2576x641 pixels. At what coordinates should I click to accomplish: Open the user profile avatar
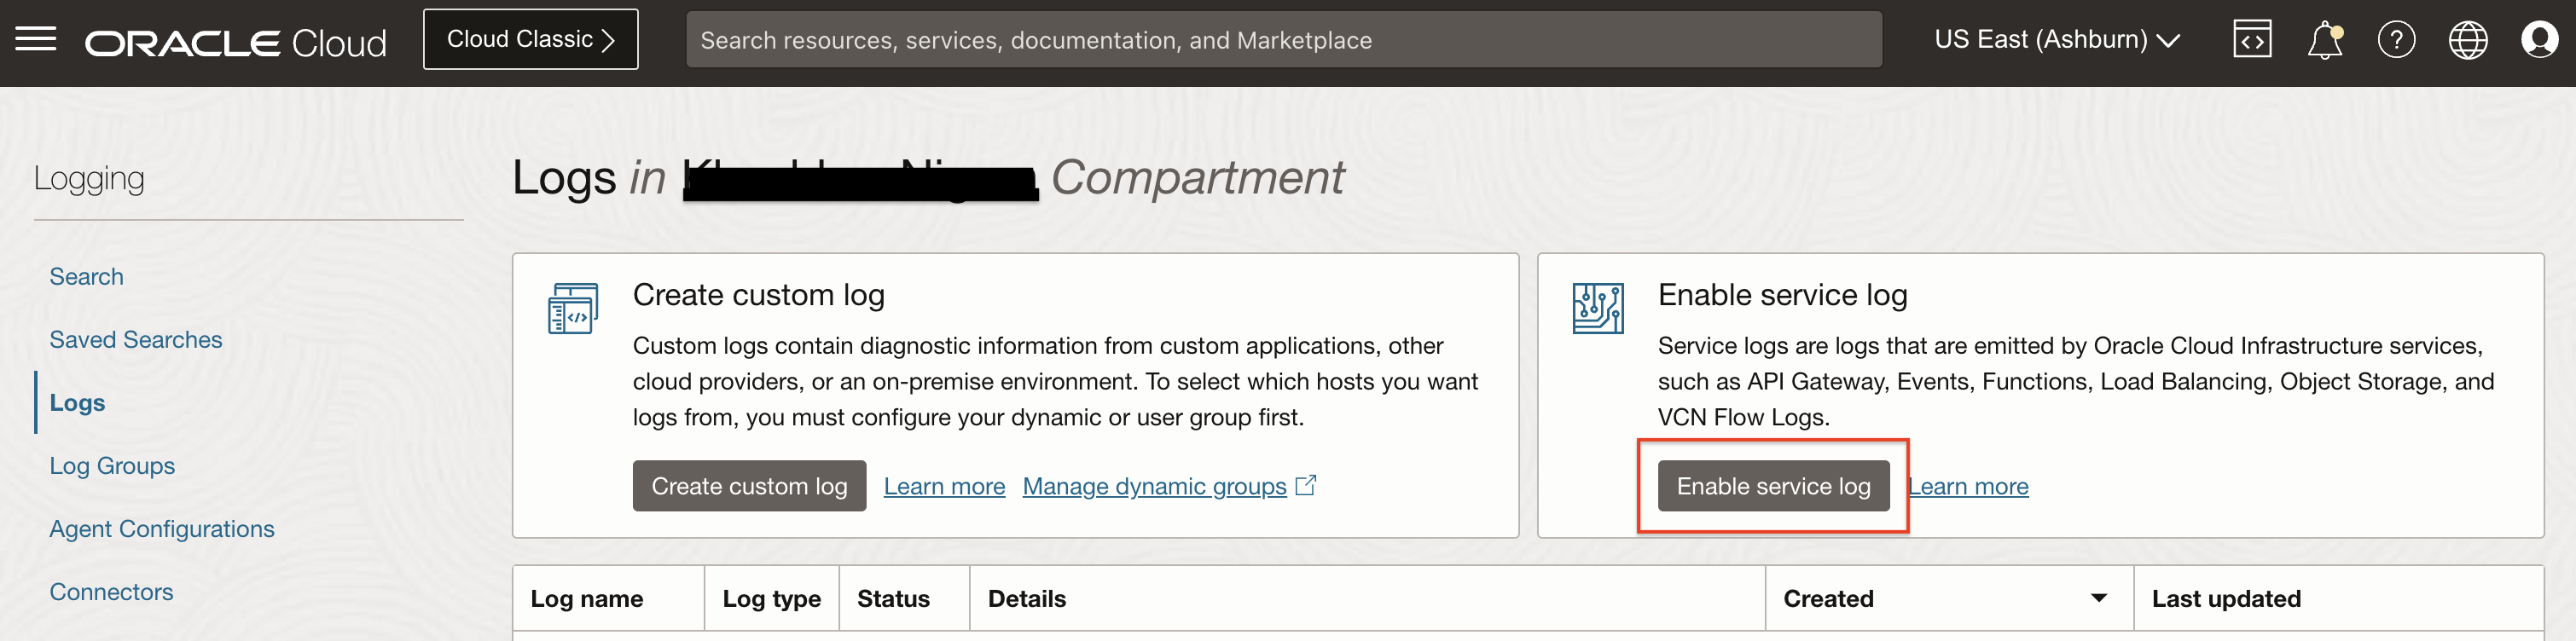[2539, 40]
